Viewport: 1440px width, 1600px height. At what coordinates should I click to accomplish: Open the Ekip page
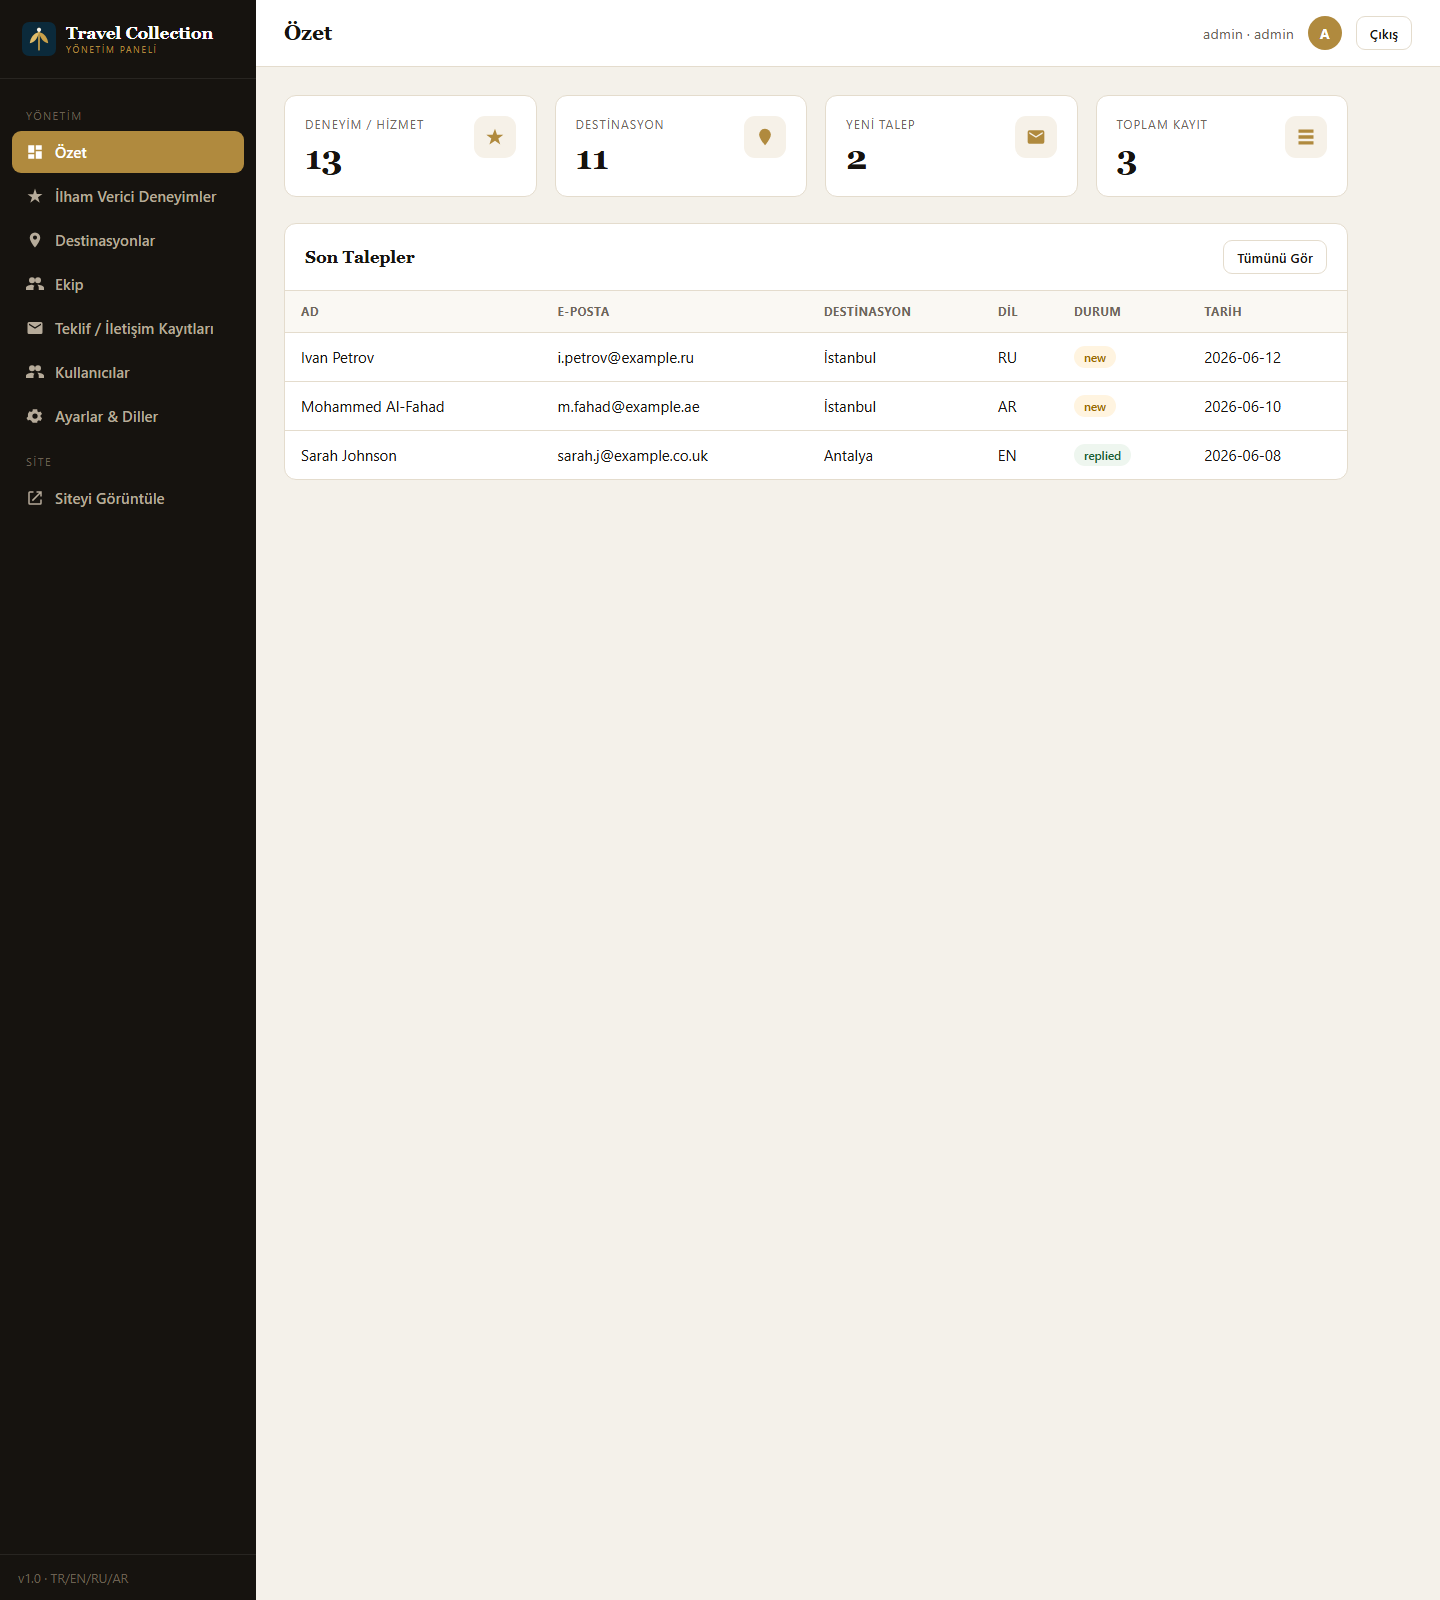(128, 284)
